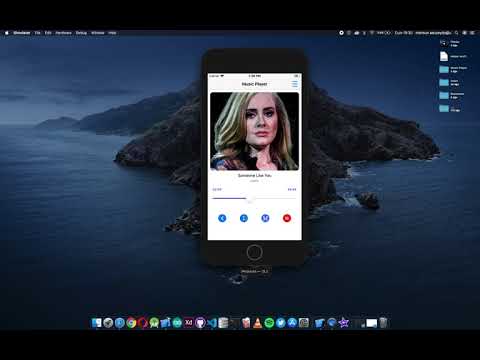Click the remaining time label

(292, 189)
